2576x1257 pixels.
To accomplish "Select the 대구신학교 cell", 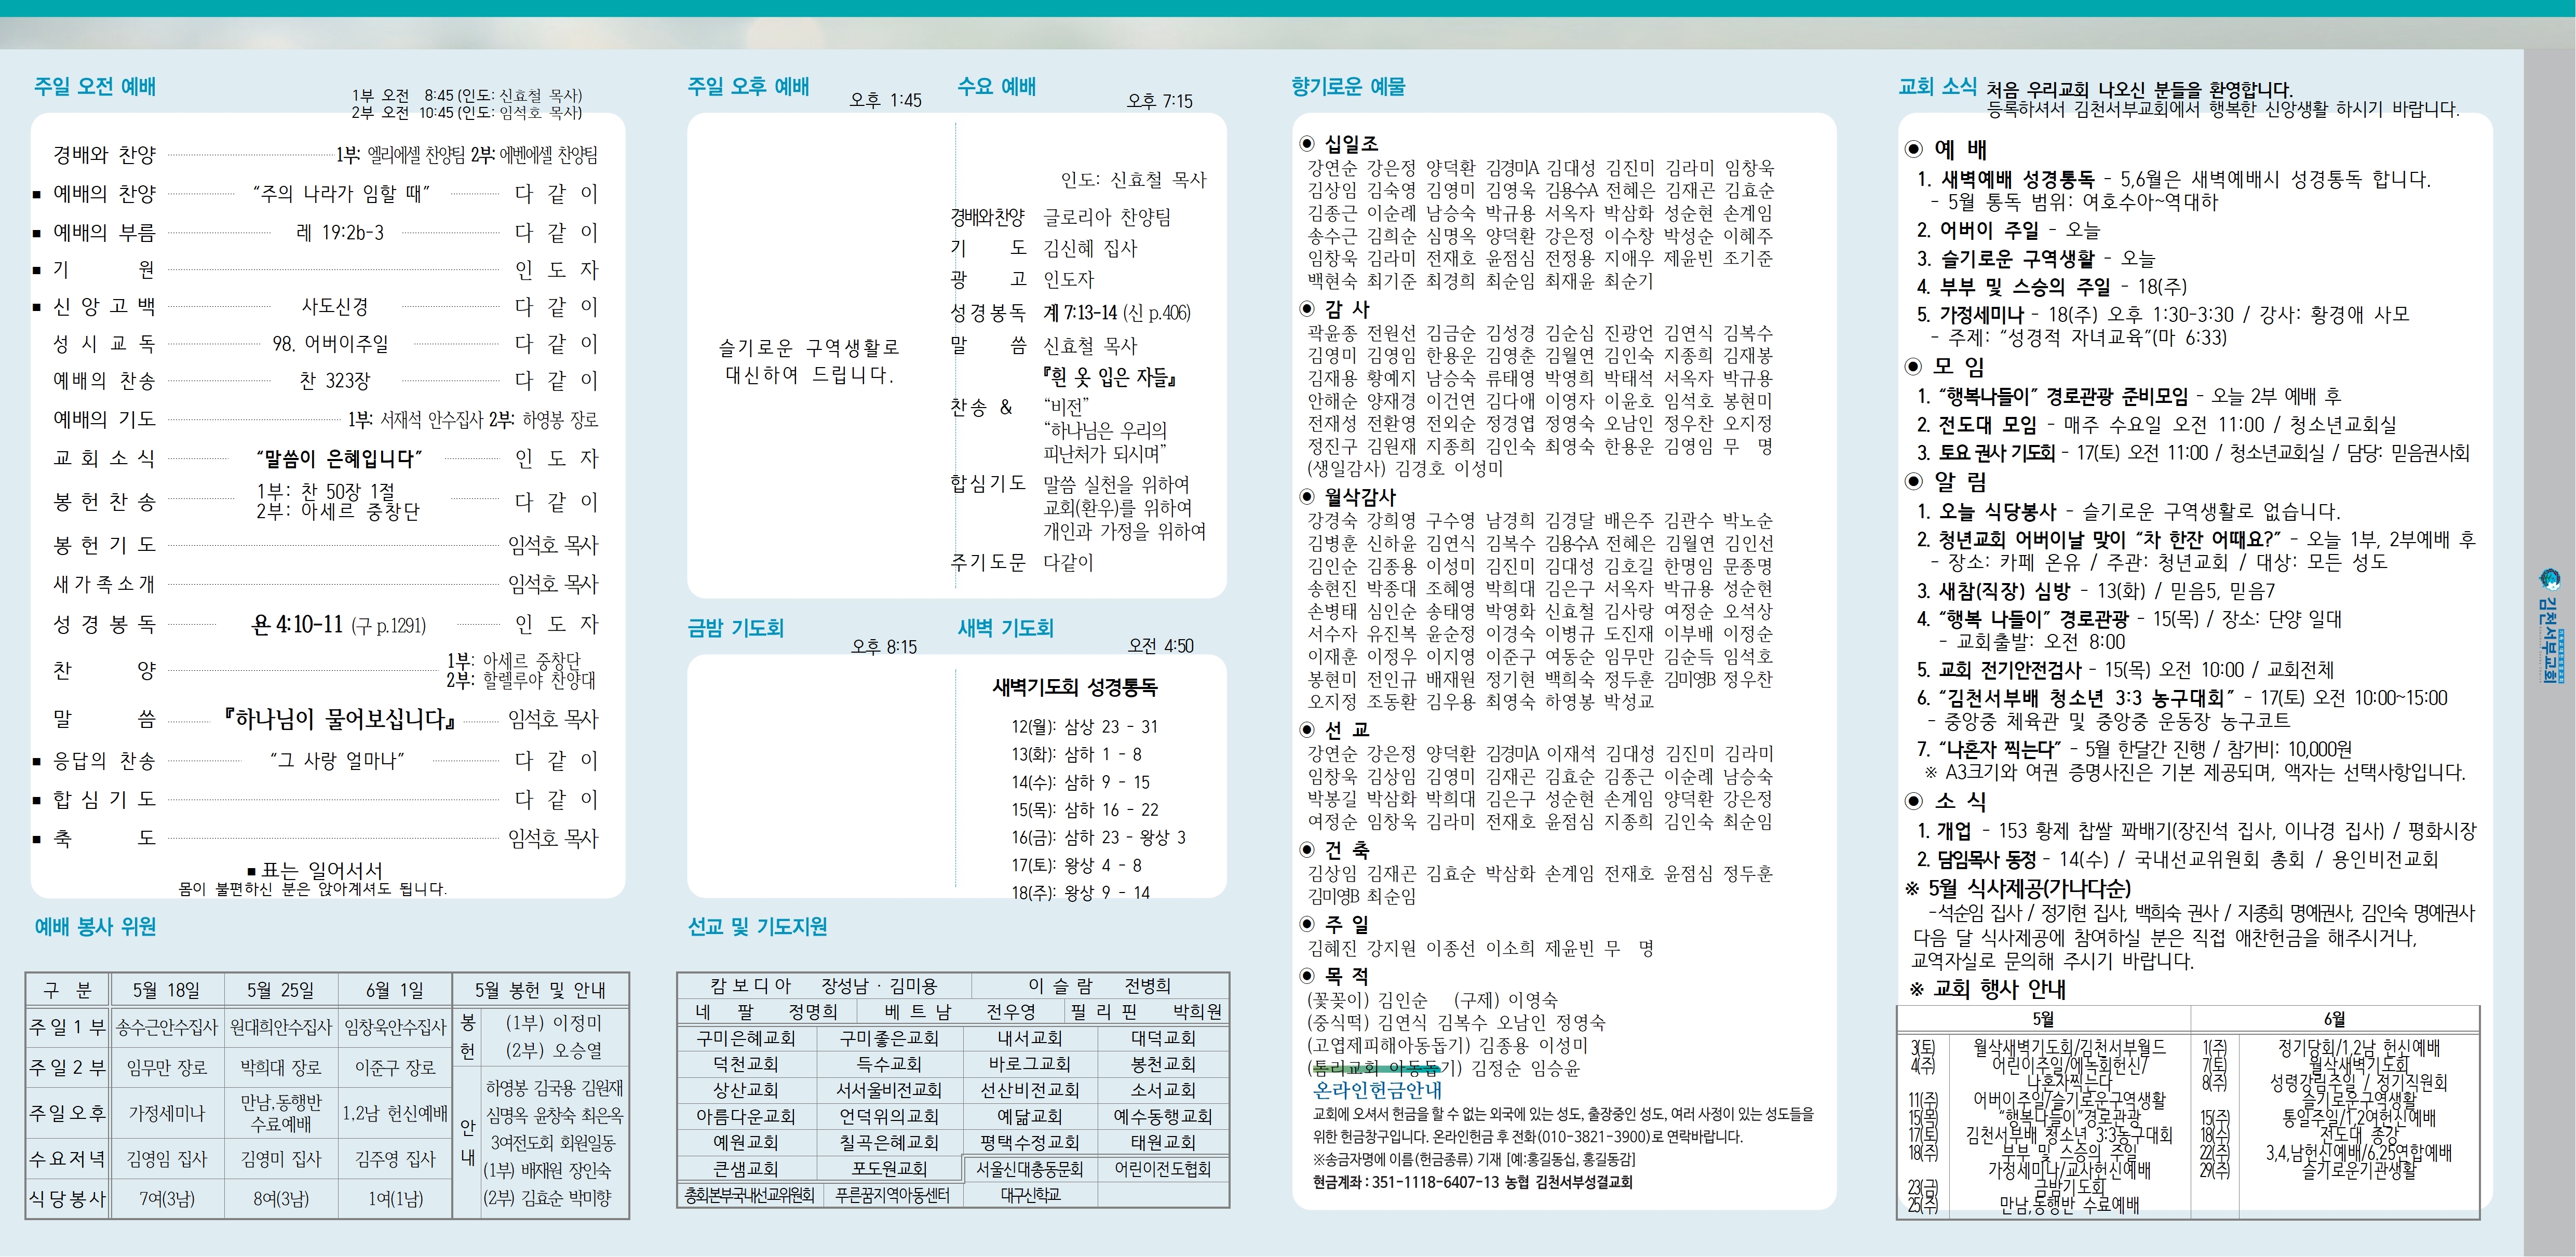I will coord(1030,1195).
